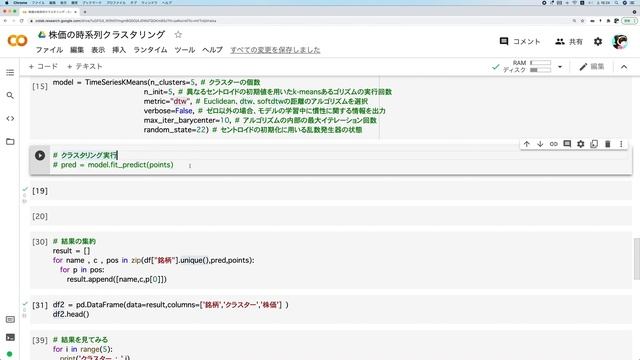This screenshot has width=640, height=360.
Task: Click the line pred = model.fit_predict(points)
Action: tap(113, 165)
